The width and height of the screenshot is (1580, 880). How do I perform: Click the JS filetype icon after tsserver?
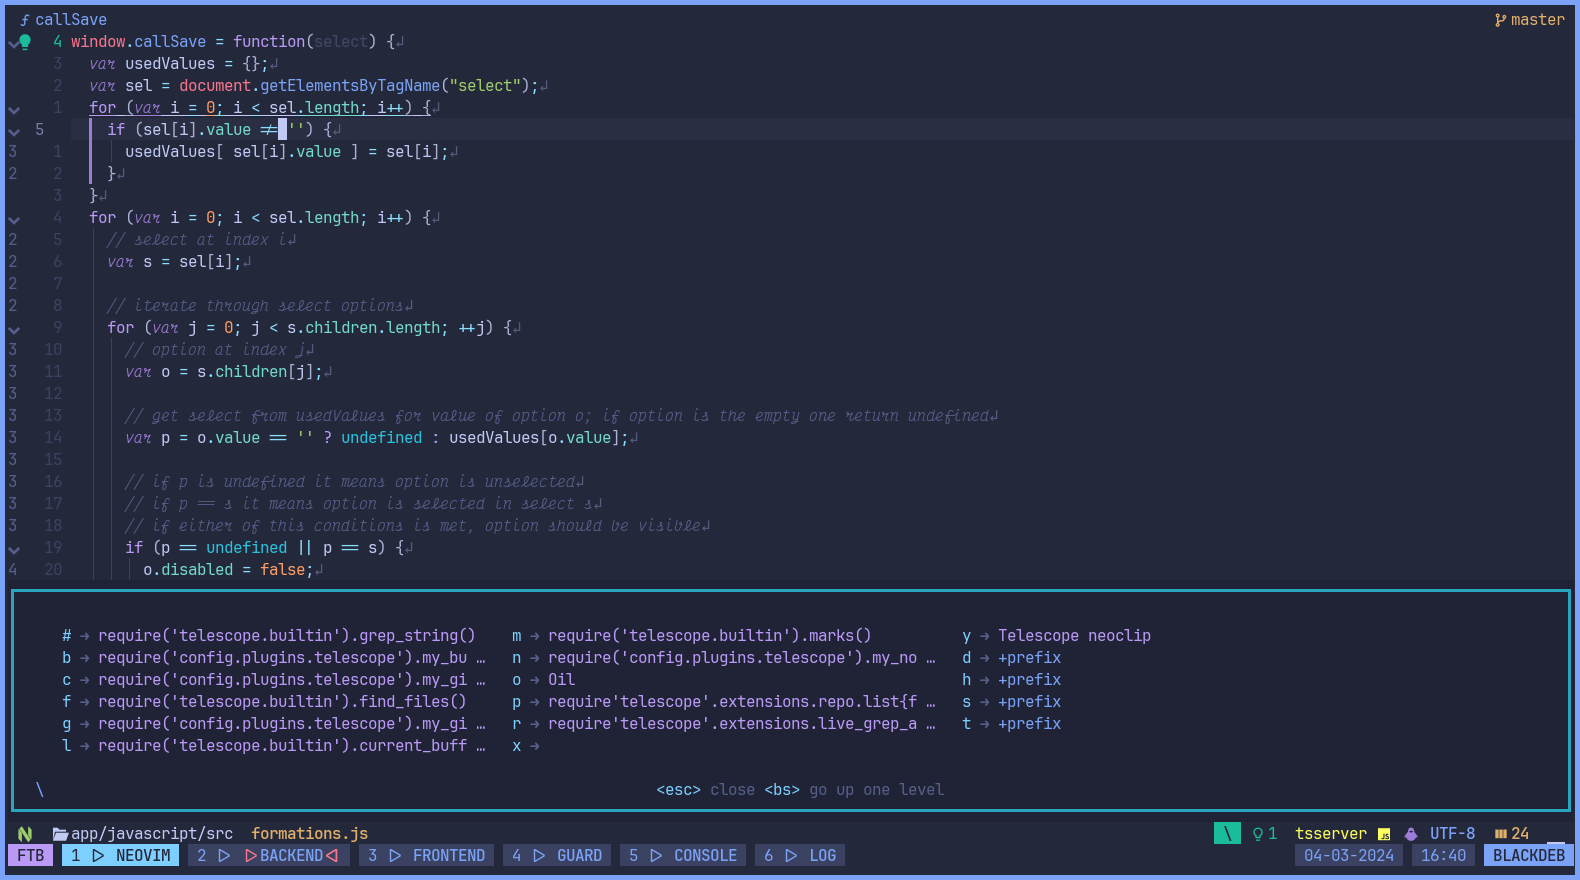(1384, 834)
